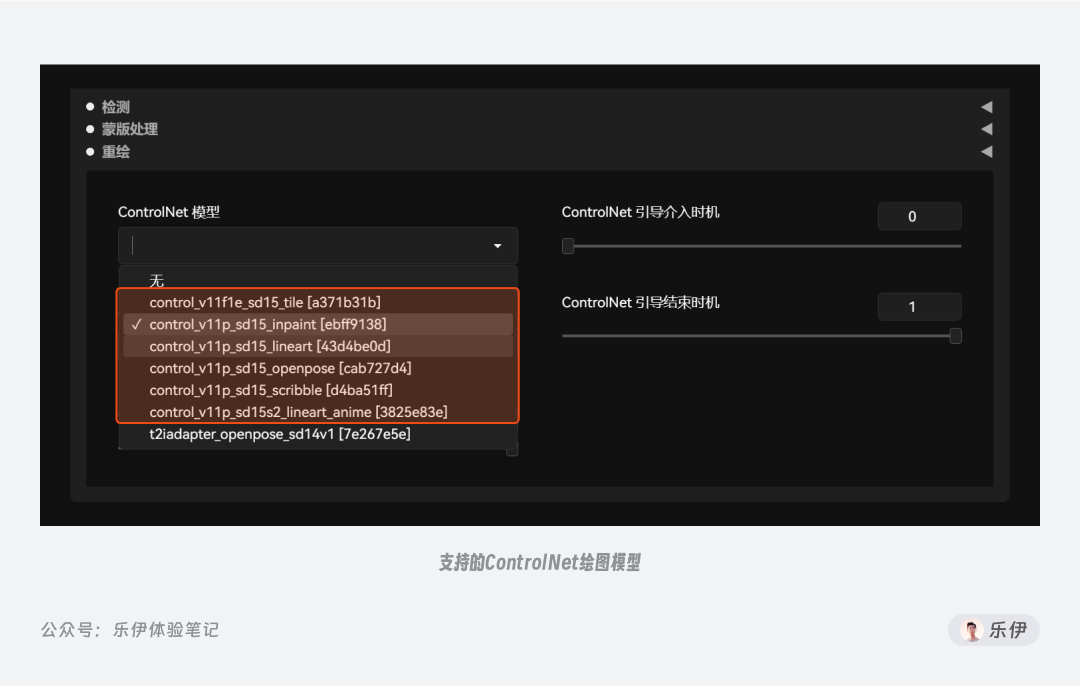
Task: Click the 引导结束时机 value box showing 1
Action: (920, 306)
